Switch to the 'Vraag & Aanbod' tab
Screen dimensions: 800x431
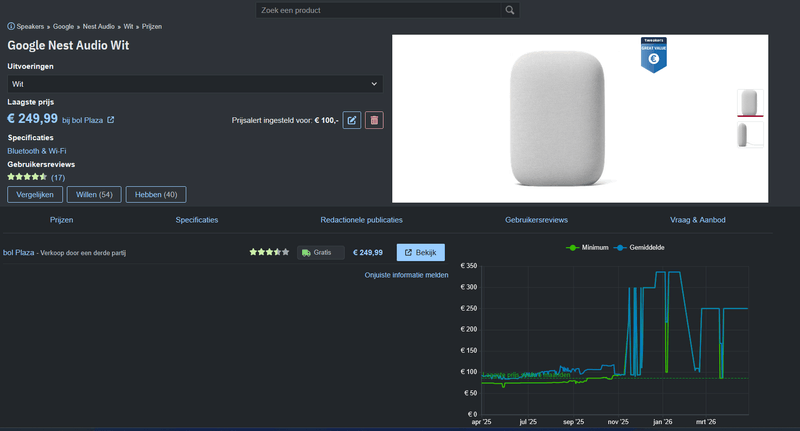(x=698, y=220)
